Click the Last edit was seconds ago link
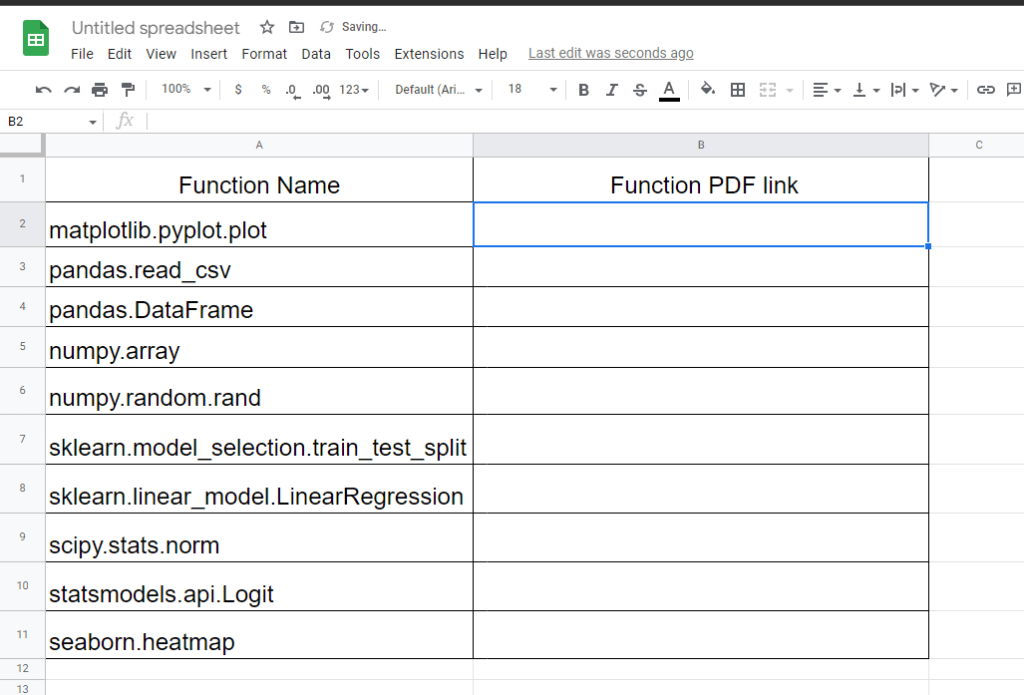Screen dimensions: 1024x695 [x=610, y=52]
